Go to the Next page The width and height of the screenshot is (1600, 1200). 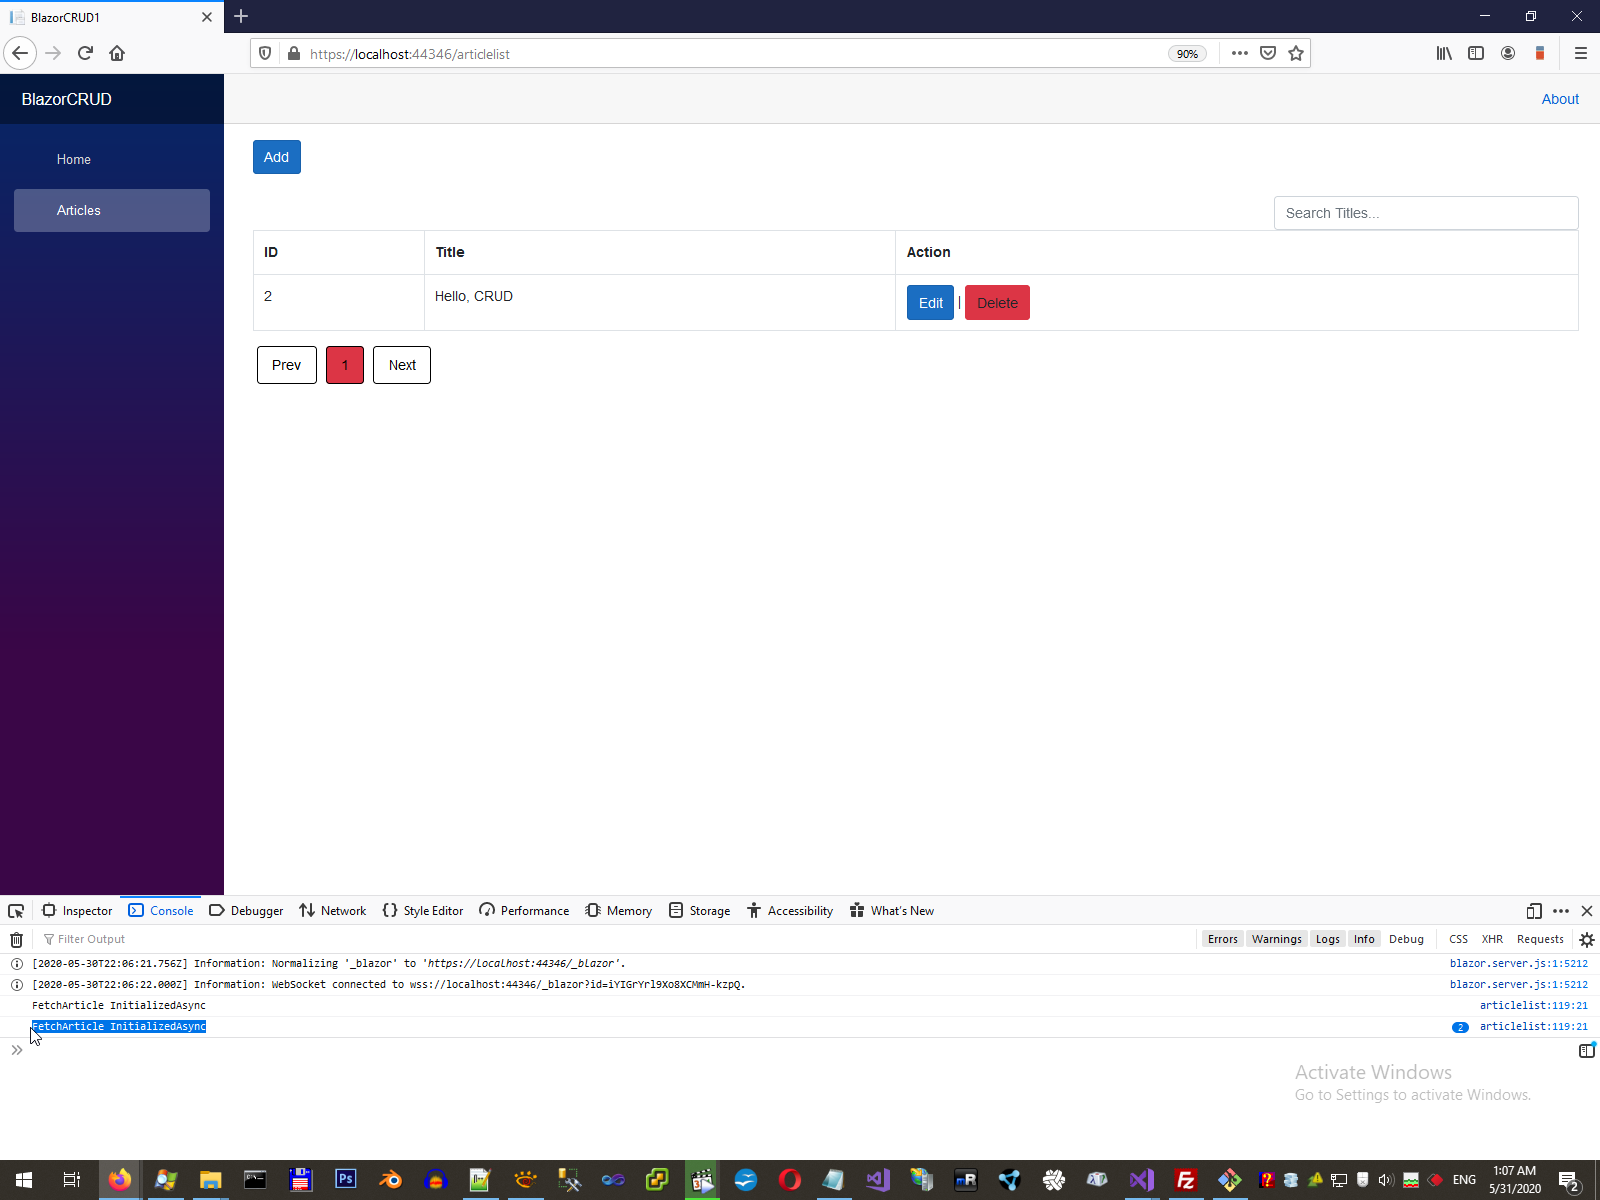pyautogui.click(x=402, y=365)
